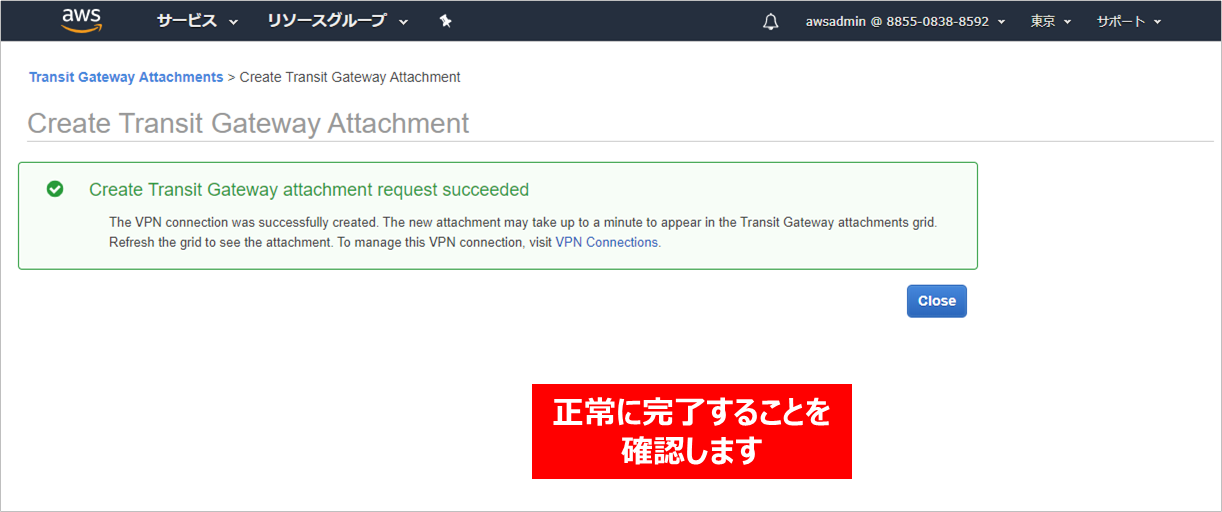Go to Transit Gateway Attachments breadcrumb
The image size is (1222, 512).
[x=126, y=77]
